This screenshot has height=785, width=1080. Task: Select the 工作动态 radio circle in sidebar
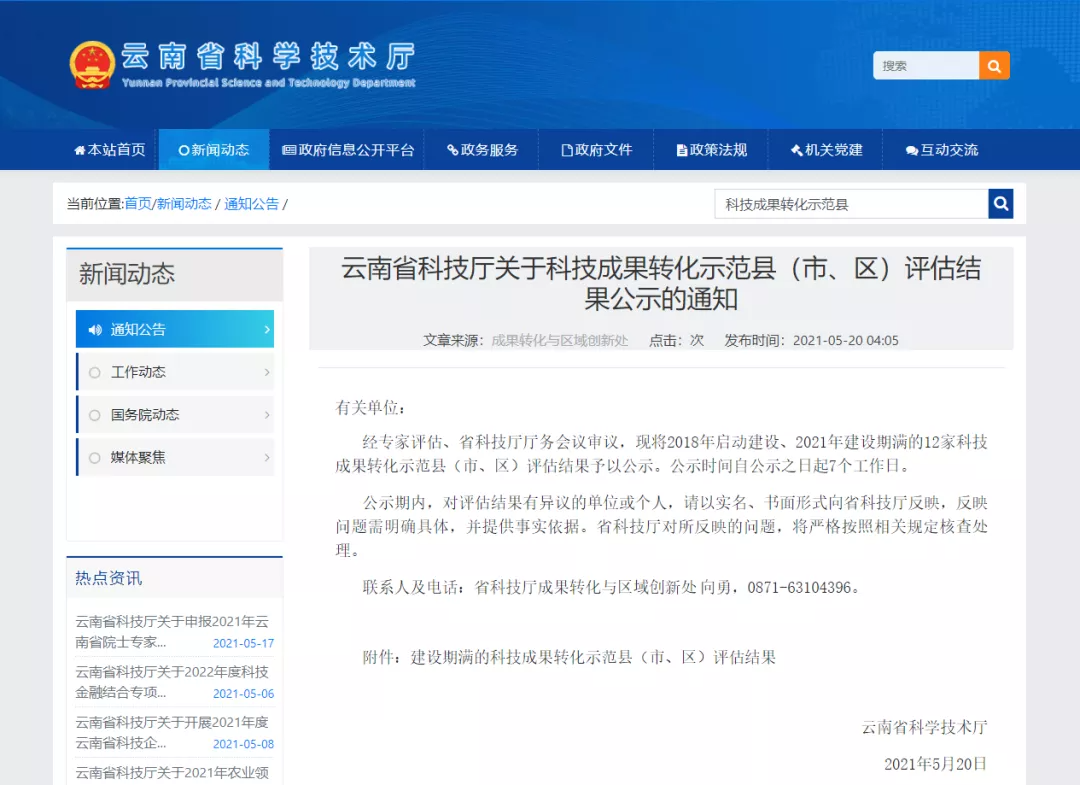pos(95,372)
